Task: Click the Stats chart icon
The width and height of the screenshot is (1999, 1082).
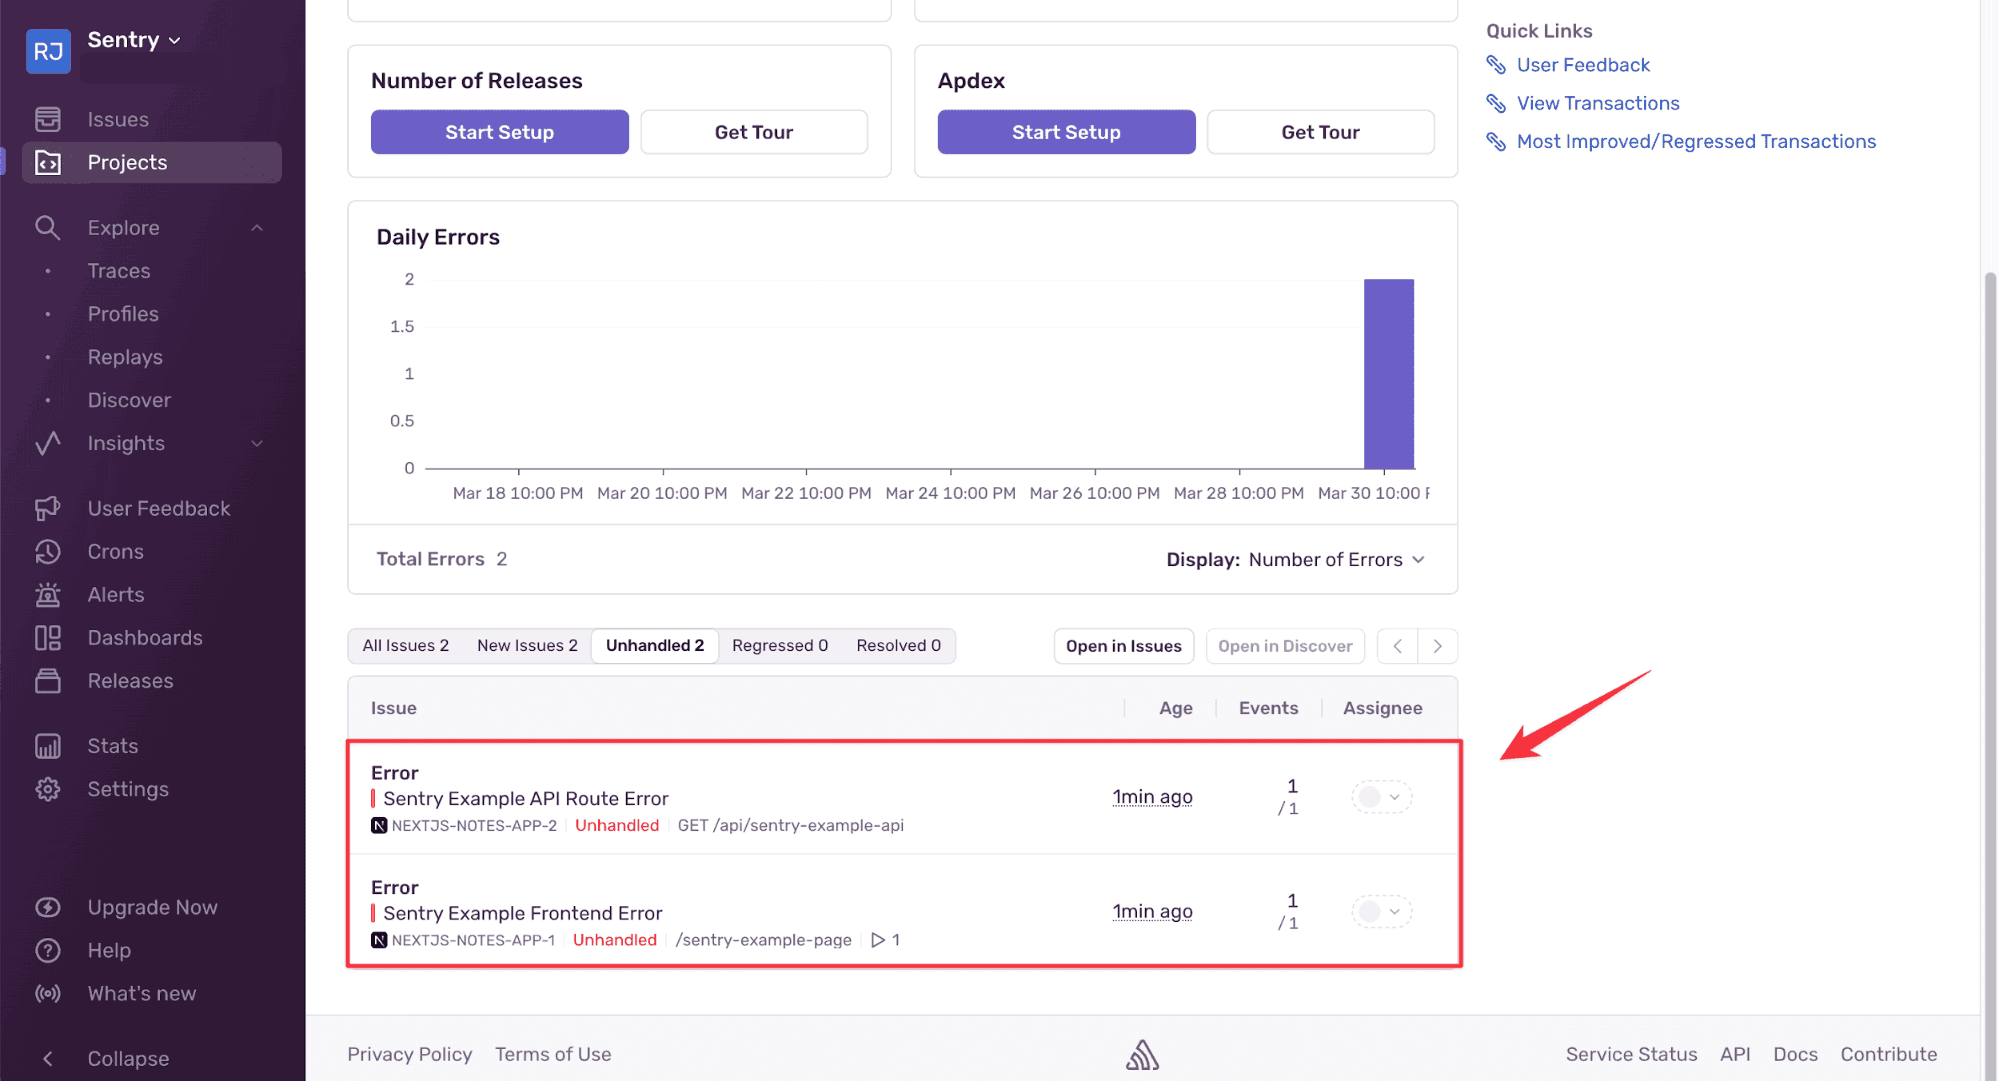Action: coord(48,746)
